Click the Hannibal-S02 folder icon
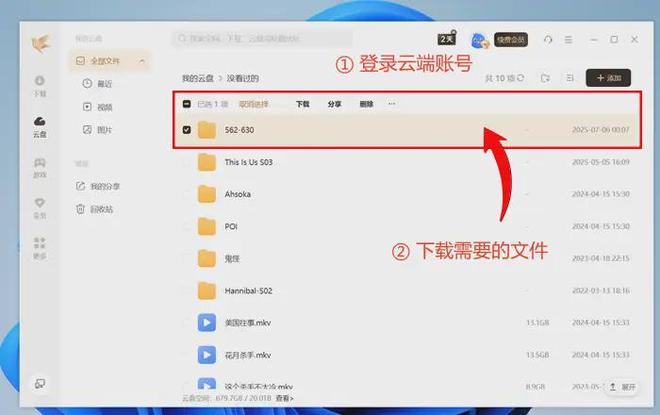This screenshot has width=660, height=415. point(207,291)
